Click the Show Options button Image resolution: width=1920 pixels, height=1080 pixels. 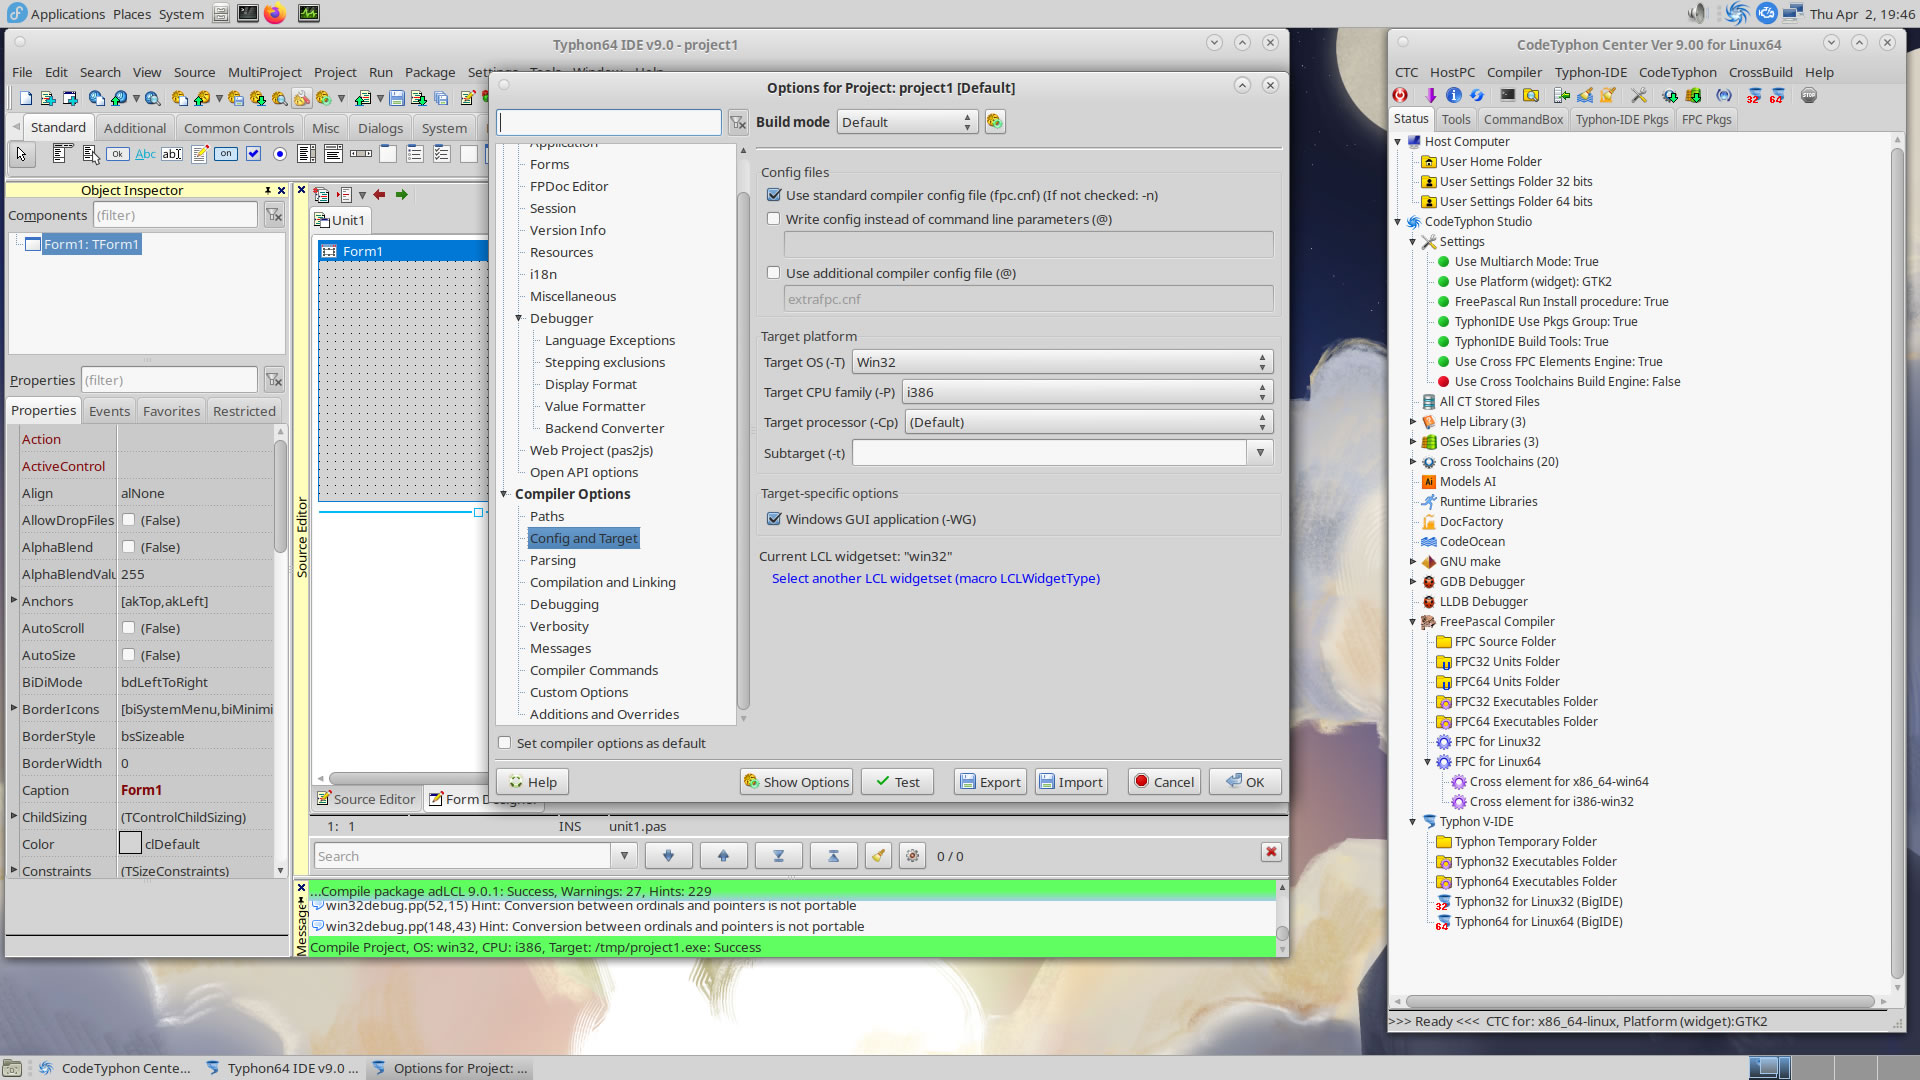(796, 782)
